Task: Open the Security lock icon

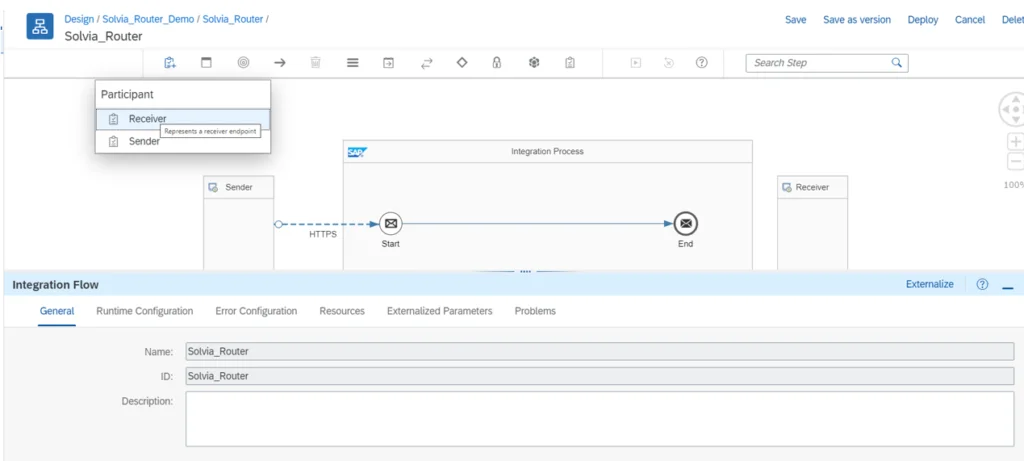Action: click(x=497, y=63)
